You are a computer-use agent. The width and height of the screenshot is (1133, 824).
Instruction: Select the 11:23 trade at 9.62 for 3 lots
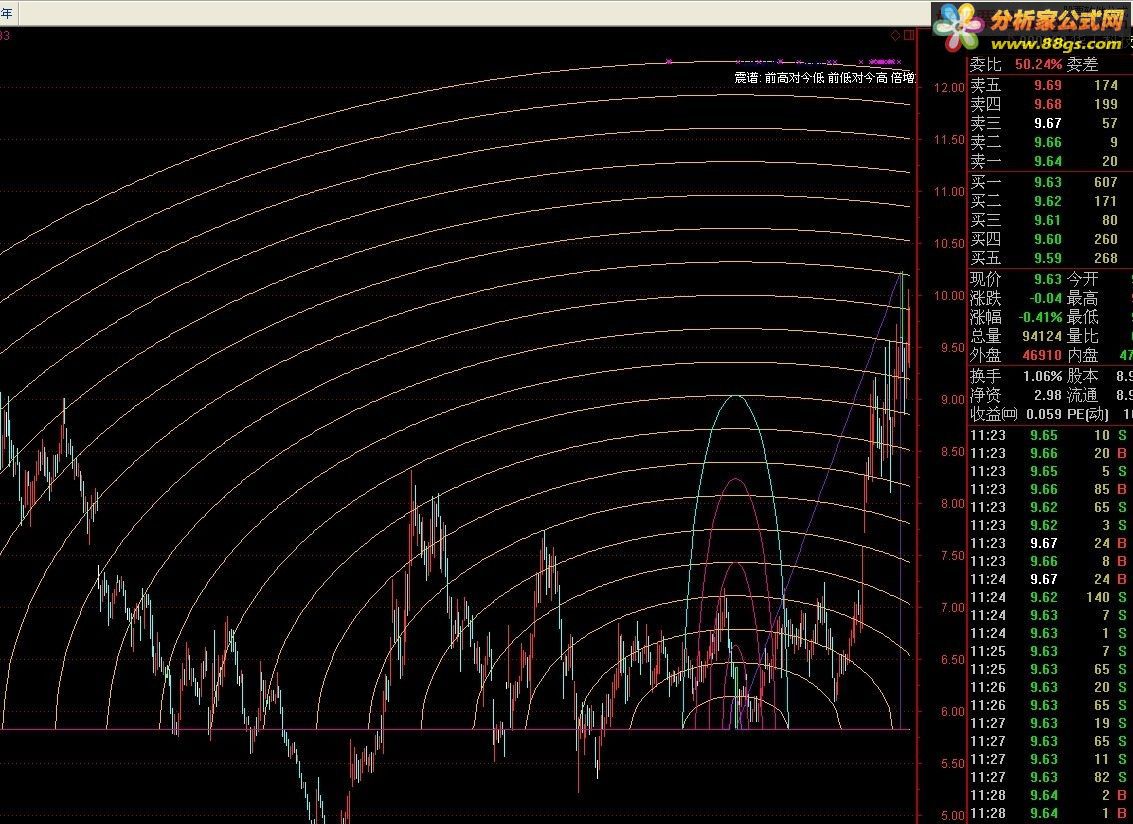pyautogui.click(x=1049, y=525)
